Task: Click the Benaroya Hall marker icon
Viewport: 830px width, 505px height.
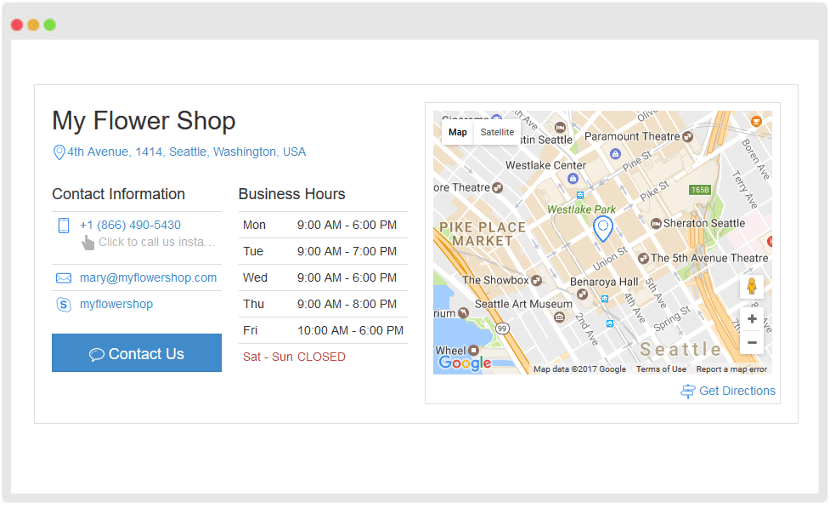Action: pos(582,294)
